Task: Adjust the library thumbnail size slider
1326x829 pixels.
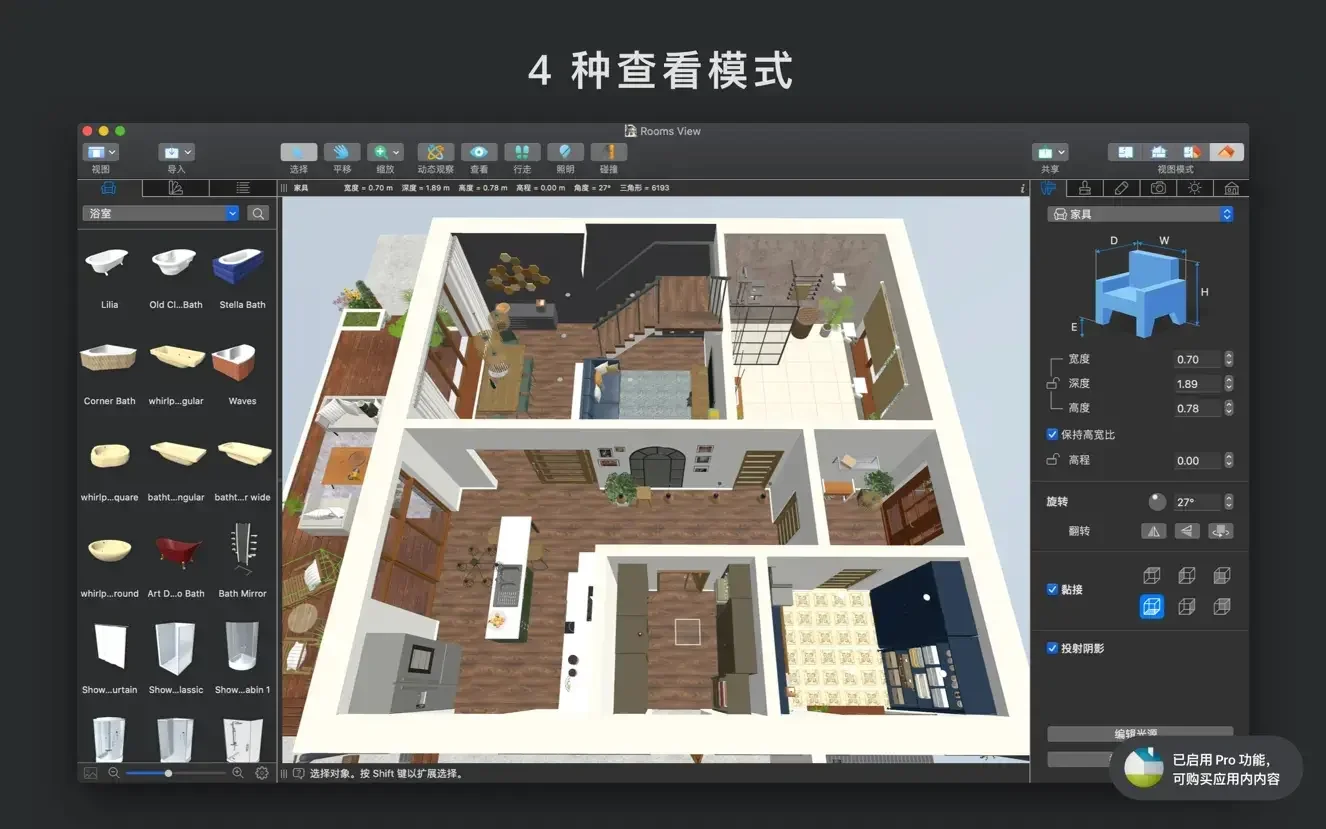Action: [168, 773]
